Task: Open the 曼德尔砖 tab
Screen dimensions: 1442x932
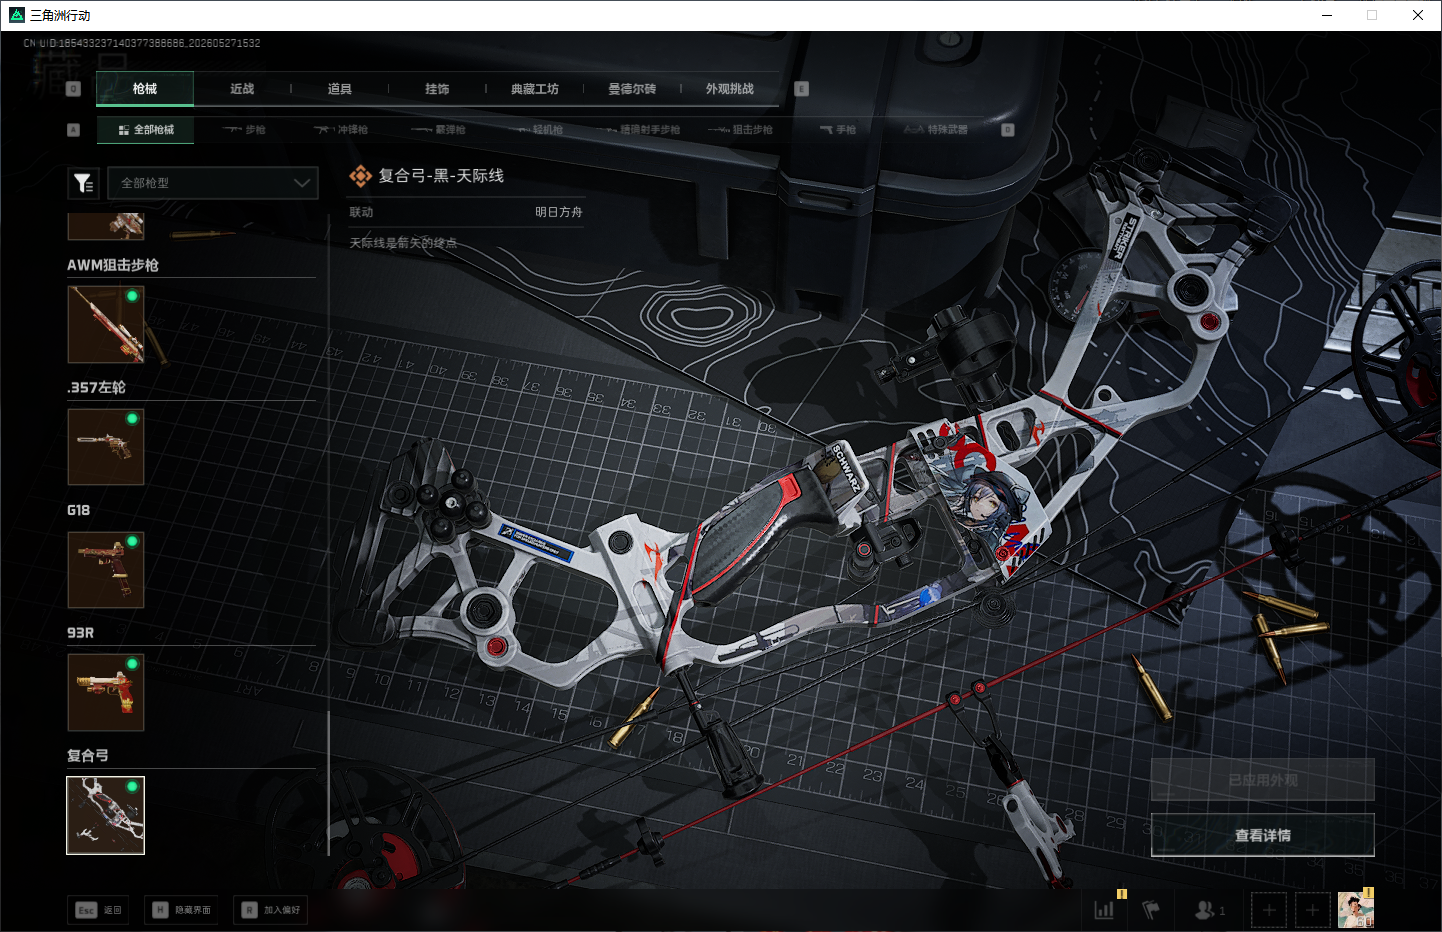Action: 632,89
